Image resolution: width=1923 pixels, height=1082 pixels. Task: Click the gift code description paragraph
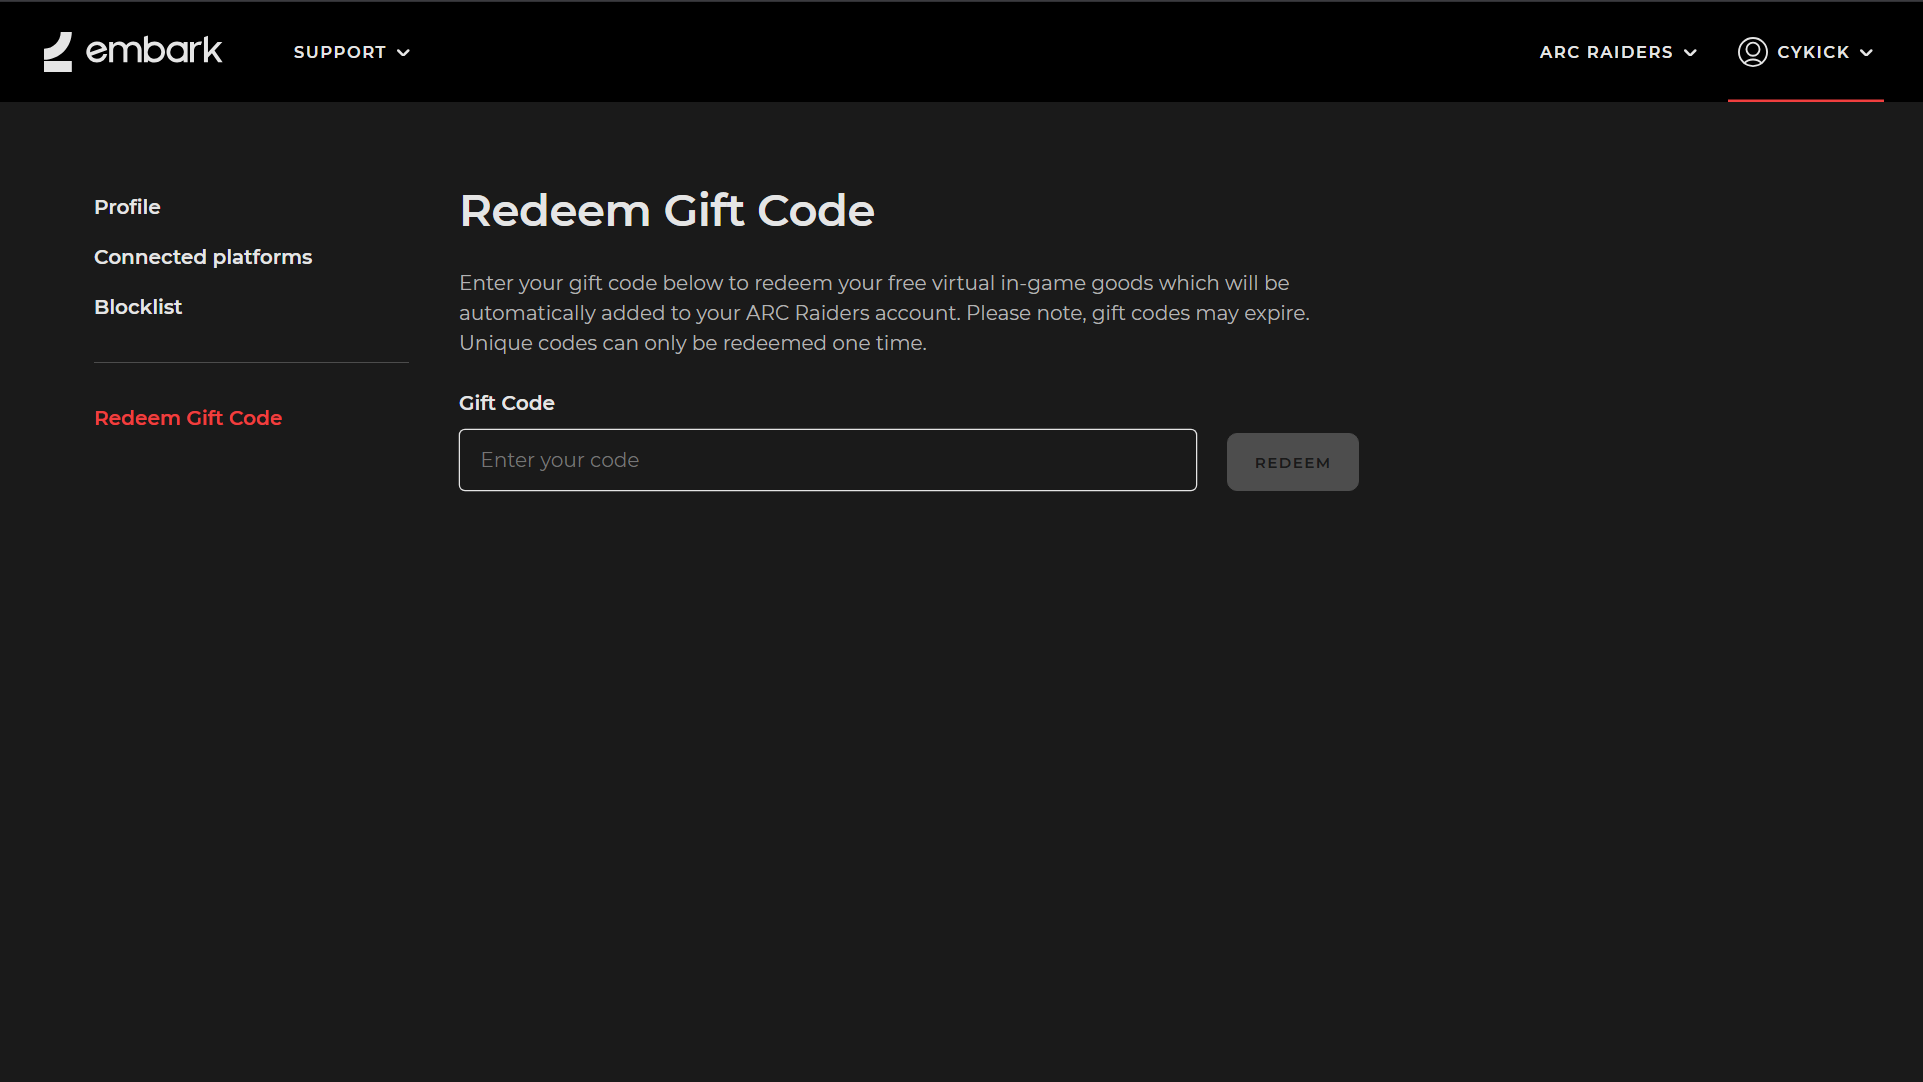pos(884,313)
